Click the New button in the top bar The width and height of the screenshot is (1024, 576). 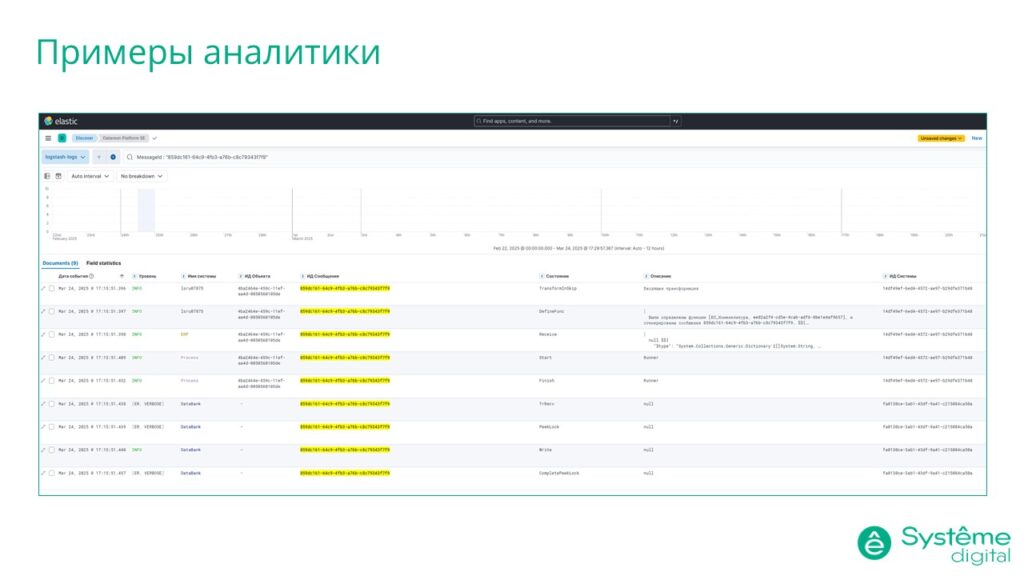pos(977,138)
